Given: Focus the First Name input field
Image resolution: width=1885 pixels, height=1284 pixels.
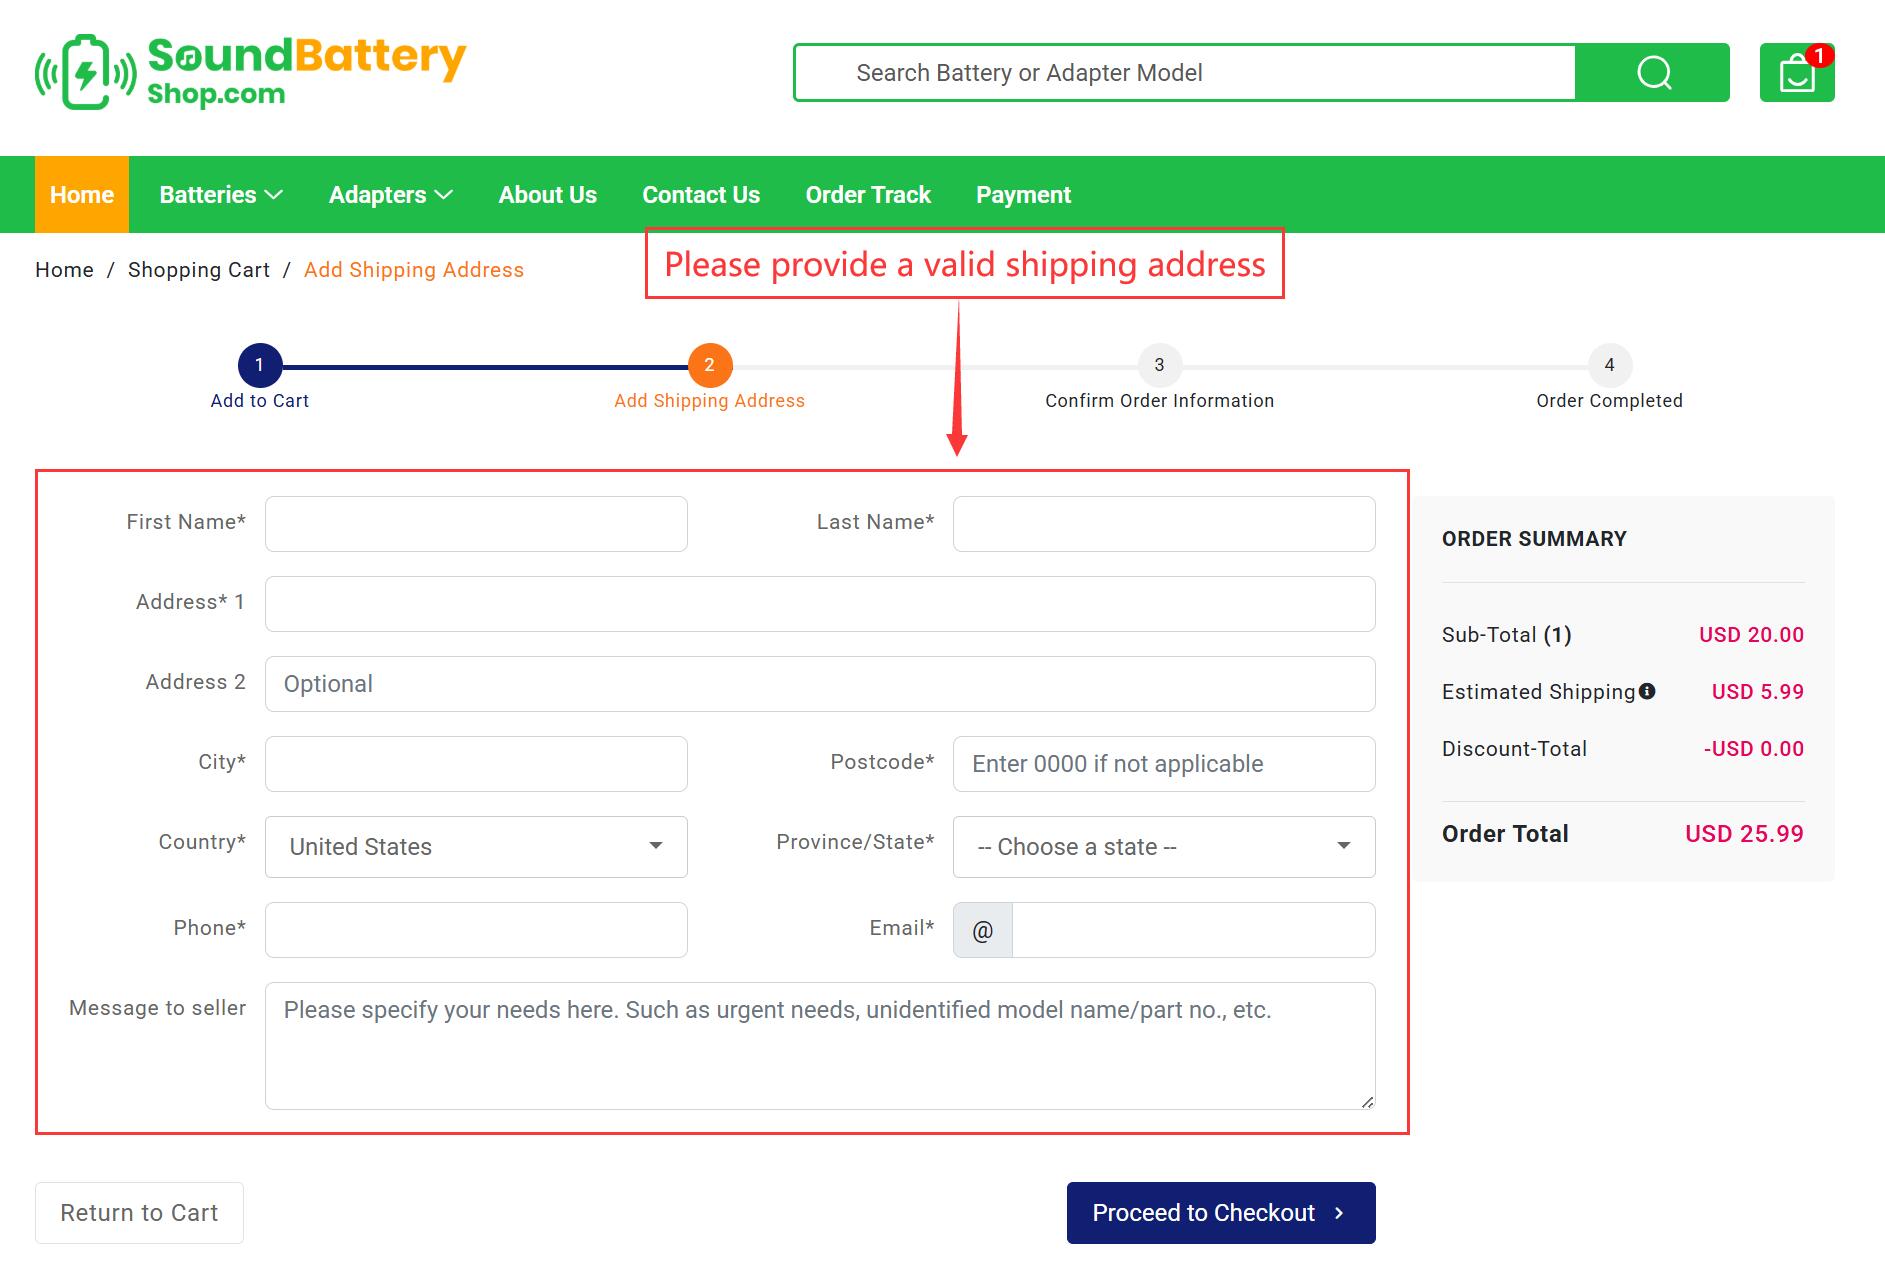Looking at the screenshot, I should (x=476, y=524).
